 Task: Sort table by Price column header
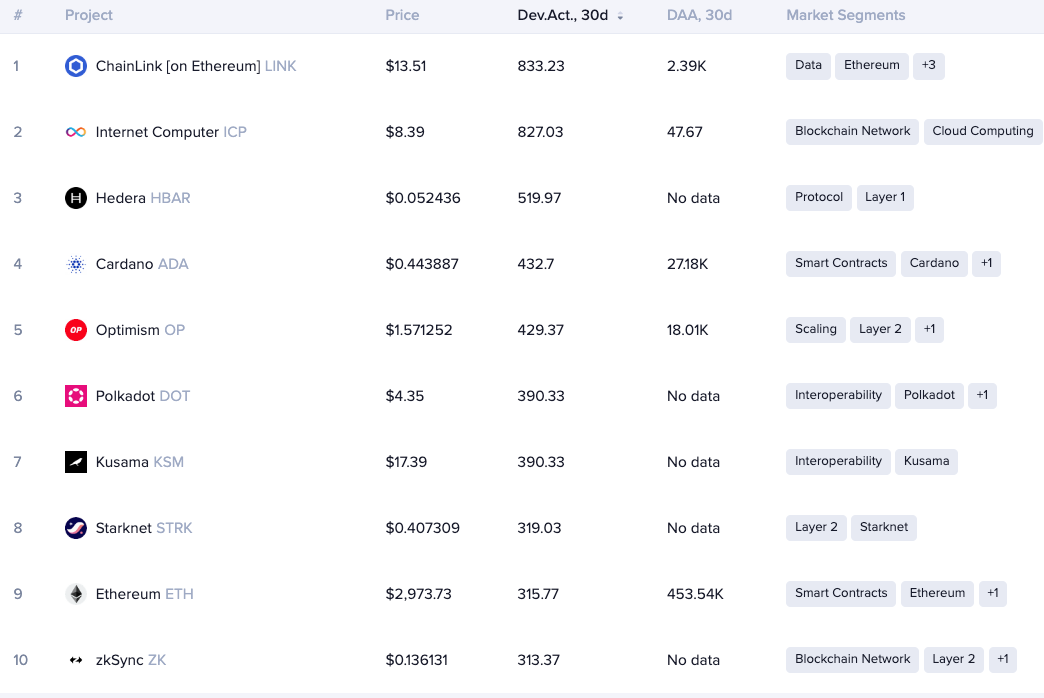tap(402, 15)
